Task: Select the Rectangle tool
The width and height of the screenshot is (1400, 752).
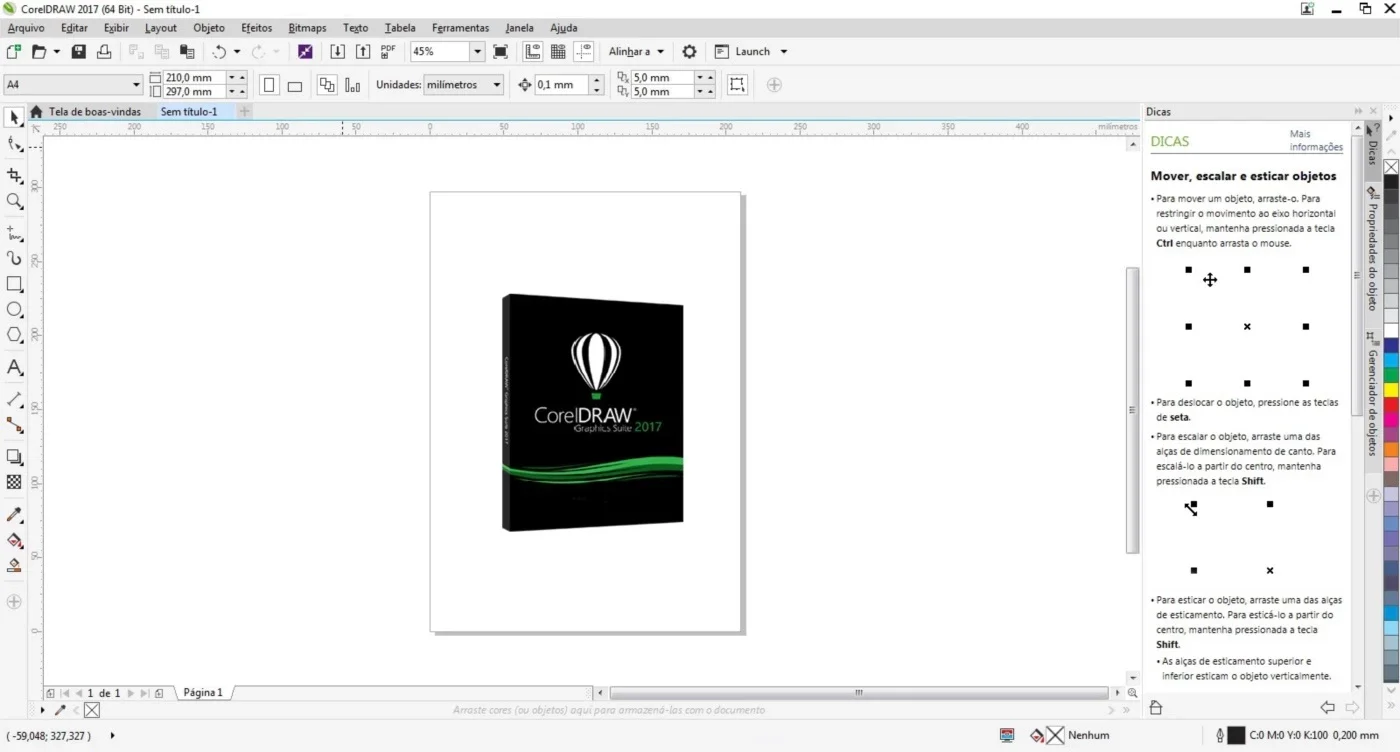Action: point(14,284)
